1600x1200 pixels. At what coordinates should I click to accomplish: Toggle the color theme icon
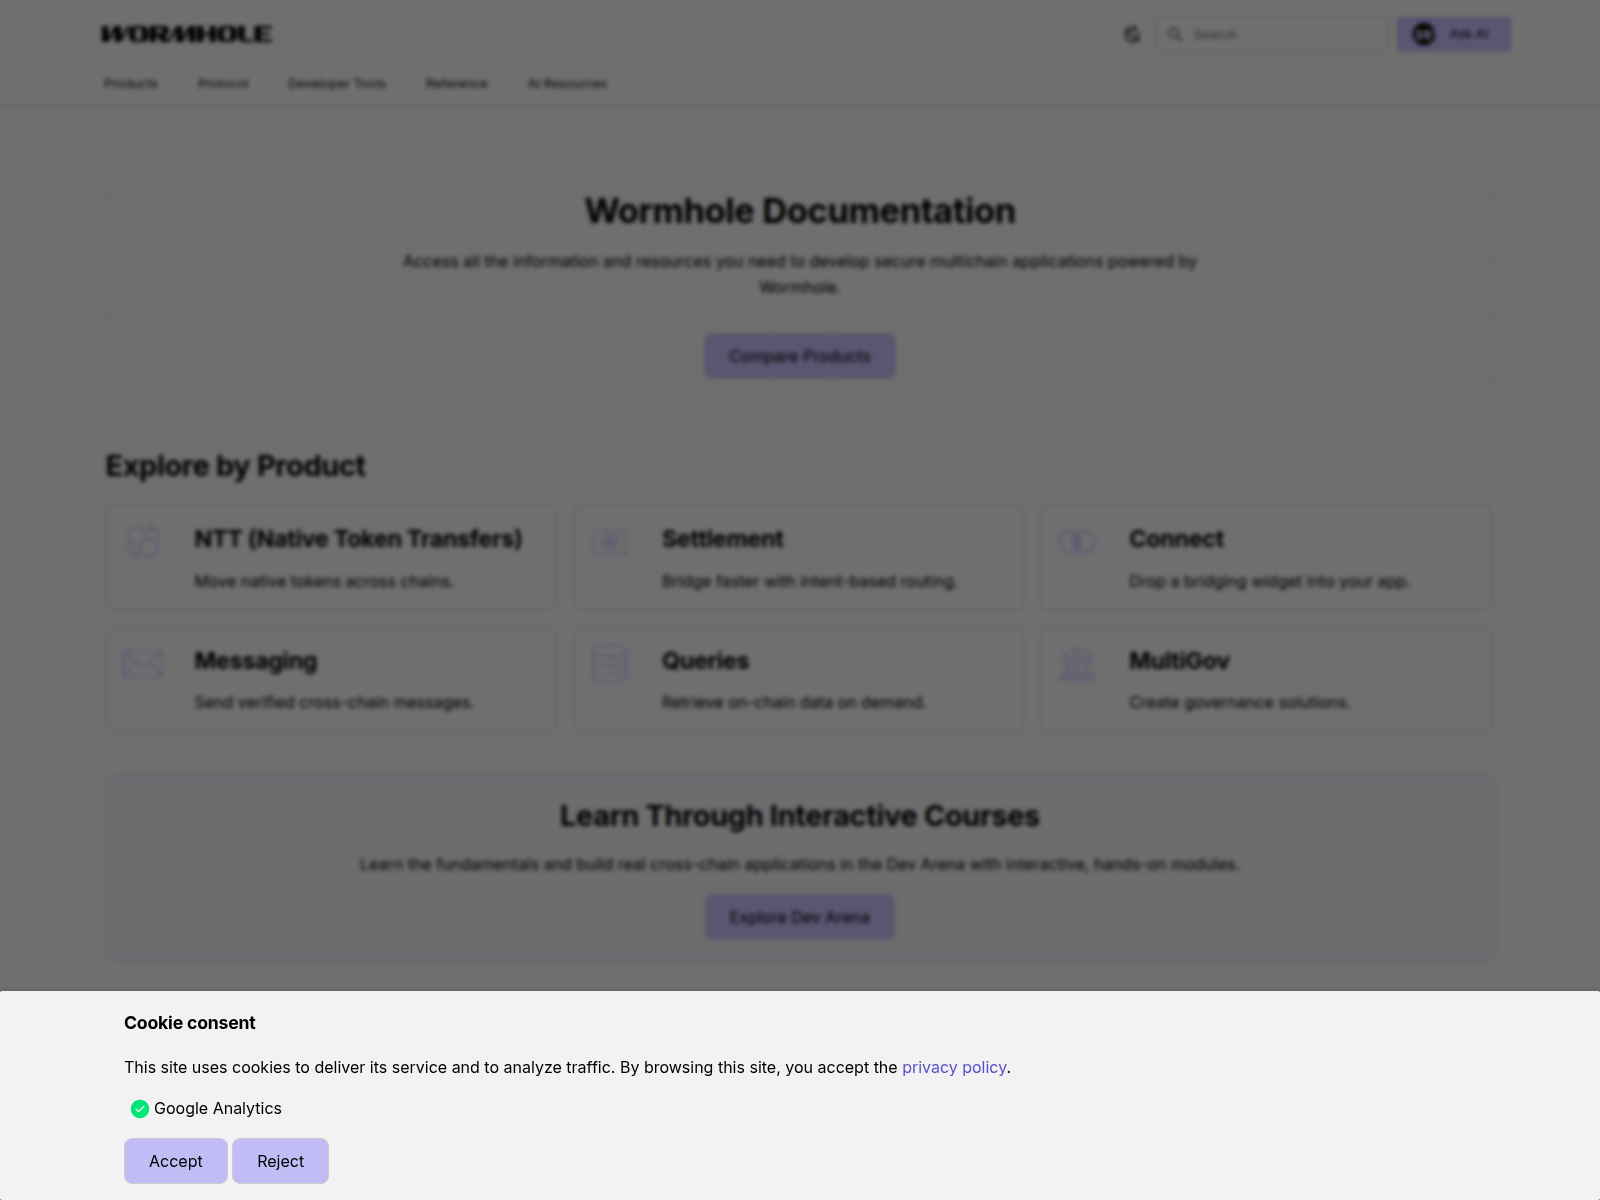click(x=1132, y=34)
